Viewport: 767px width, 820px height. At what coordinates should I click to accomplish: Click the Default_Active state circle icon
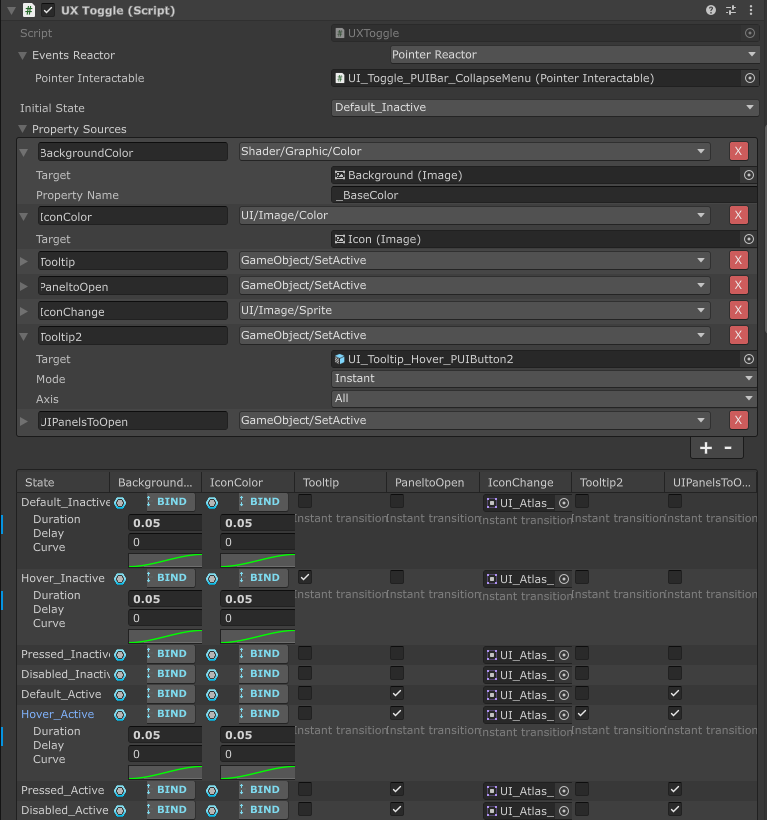pos(120,694)
